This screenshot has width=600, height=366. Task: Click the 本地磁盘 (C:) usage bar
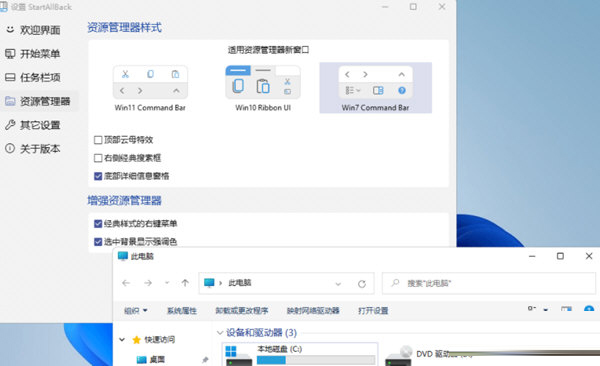click(x=316, y=360)
